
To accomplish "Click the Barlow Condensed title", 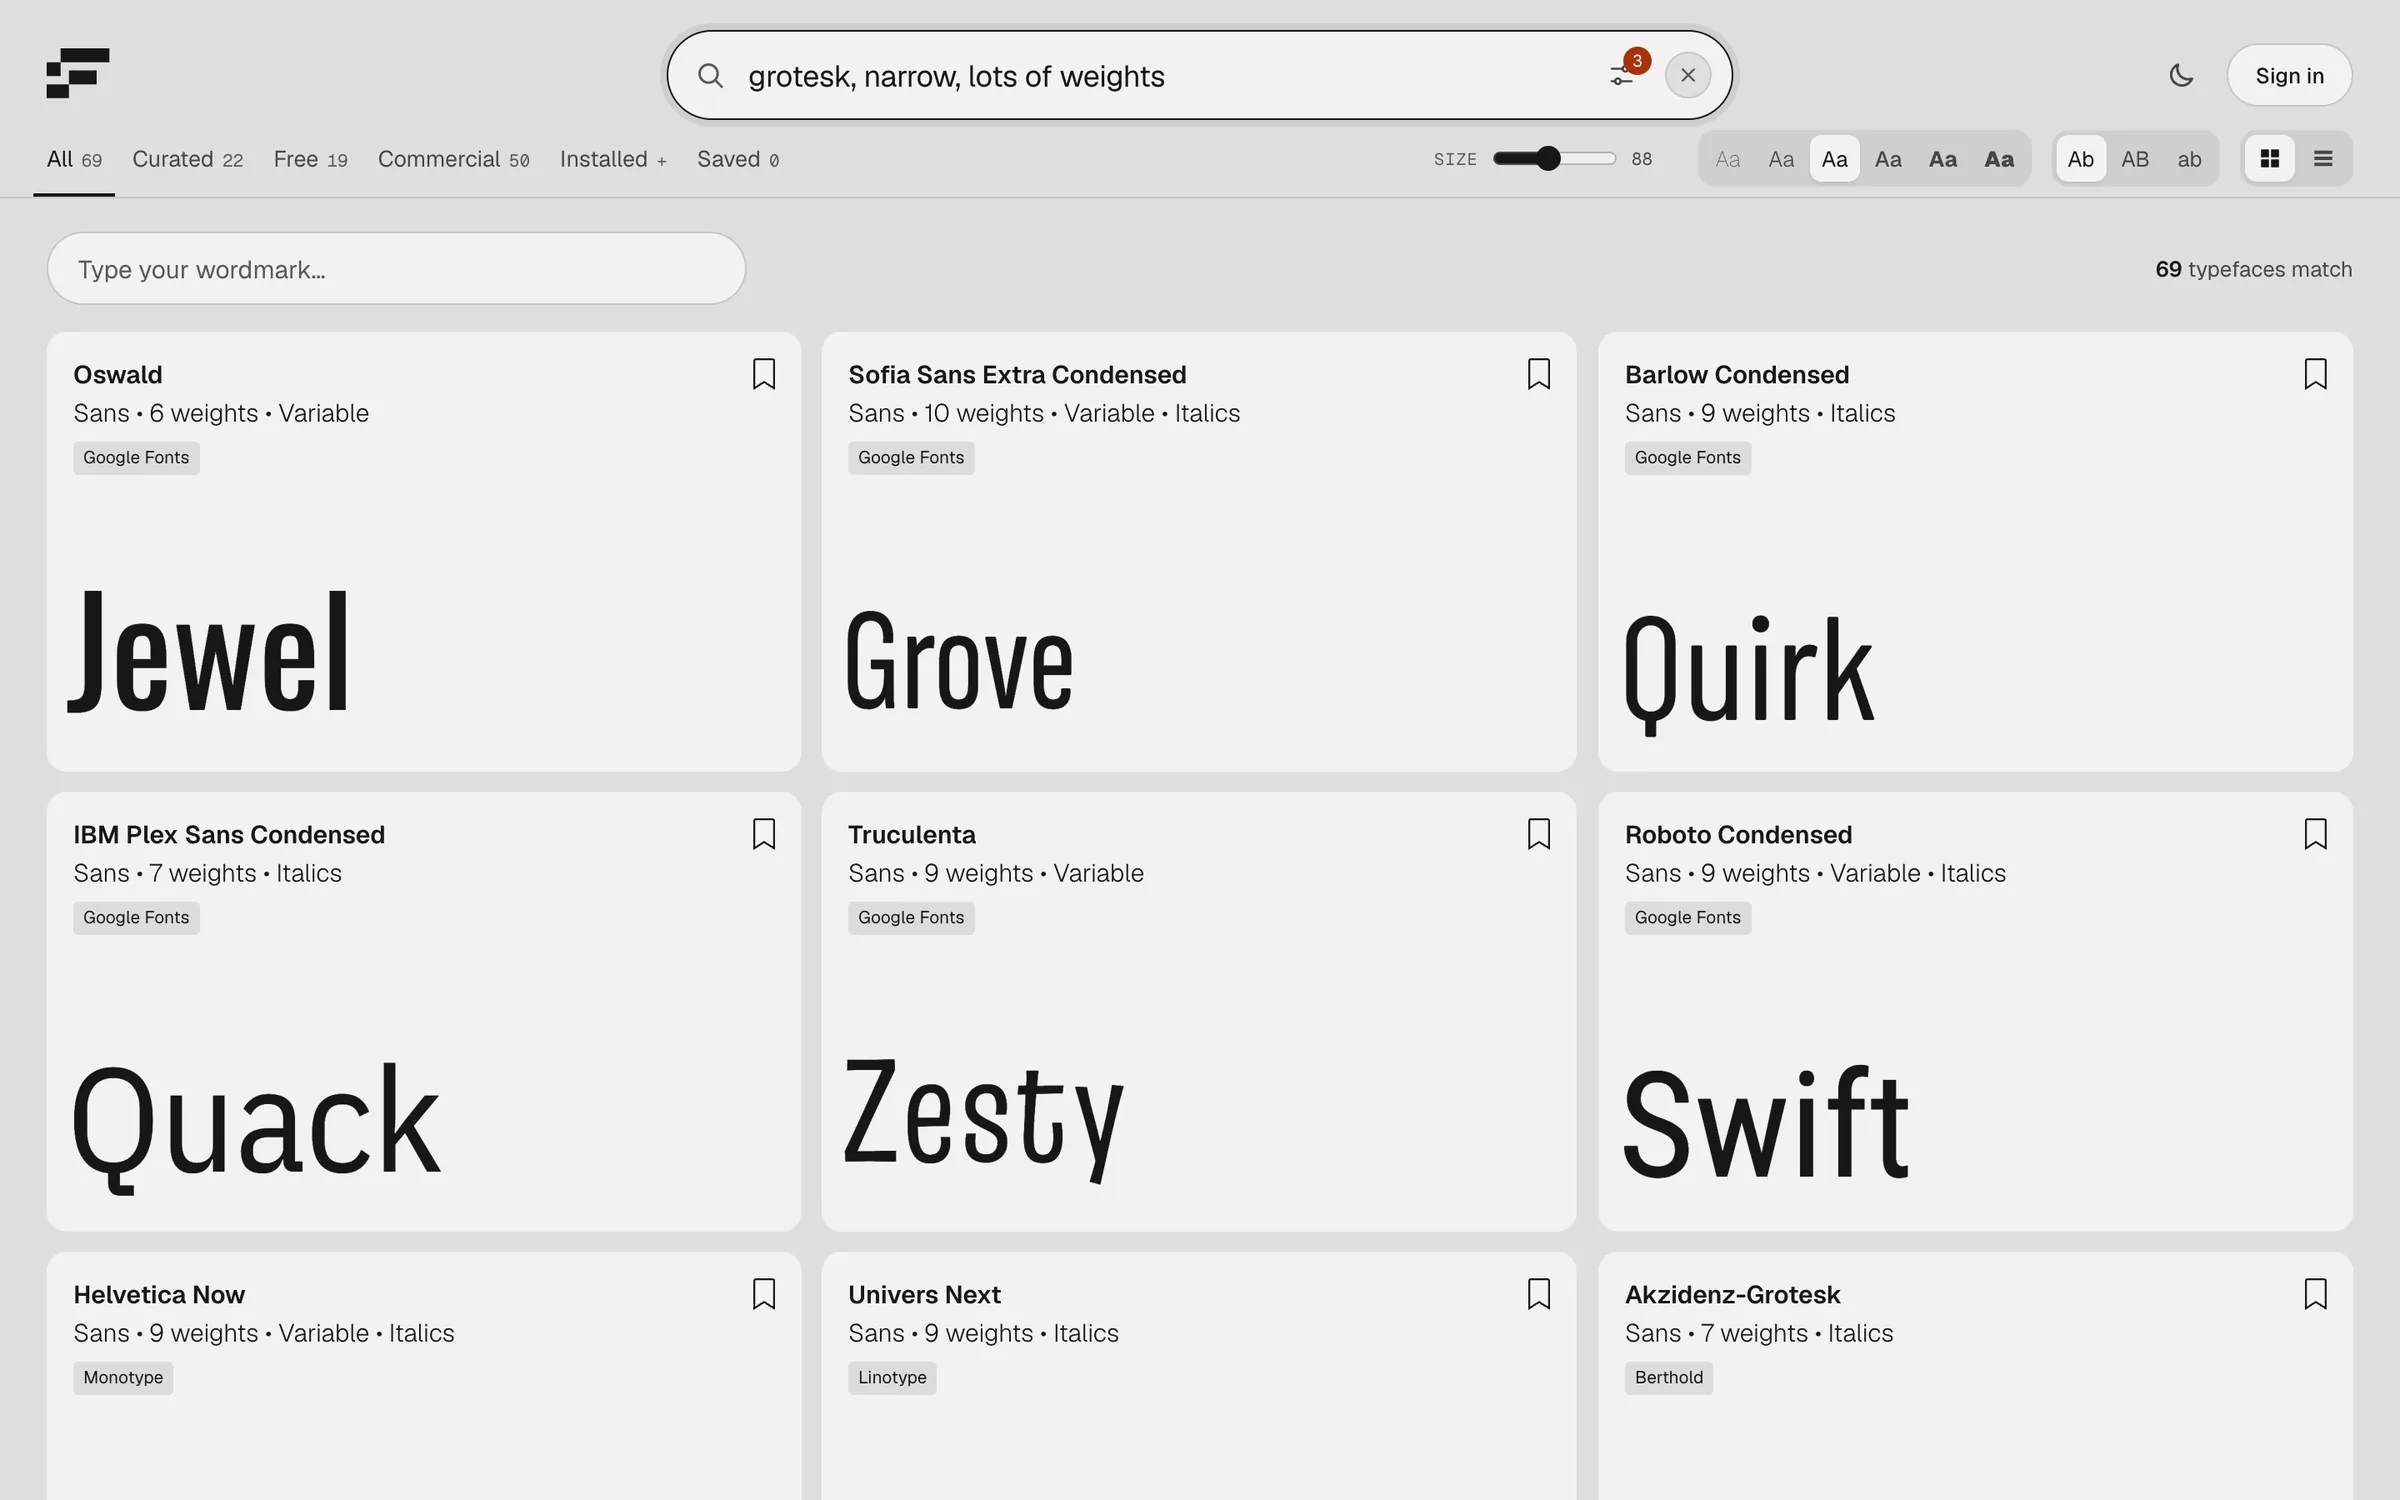I will pos(1737,374).
